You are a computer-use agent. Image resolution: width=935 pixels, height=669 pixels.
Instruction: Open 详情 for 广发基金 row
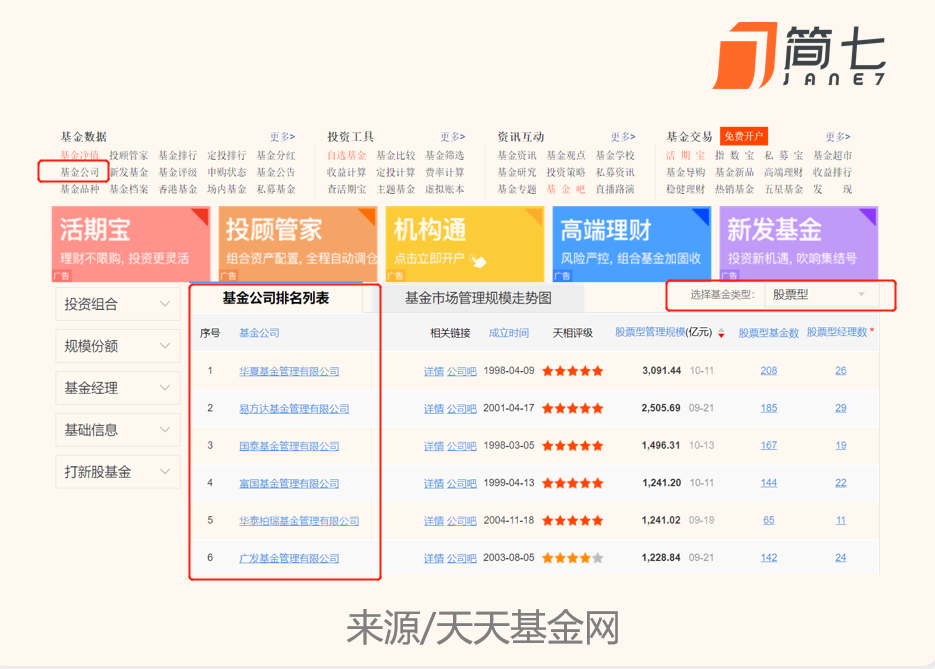pos(434,559)
